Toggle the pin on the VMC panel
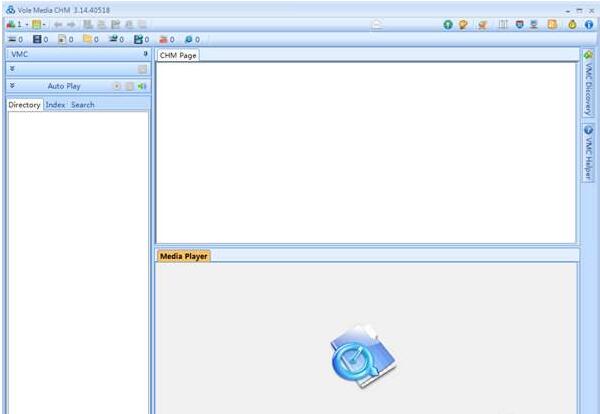Screen dimensions: 600x414 pyautogui.click(x=145, y=54)
